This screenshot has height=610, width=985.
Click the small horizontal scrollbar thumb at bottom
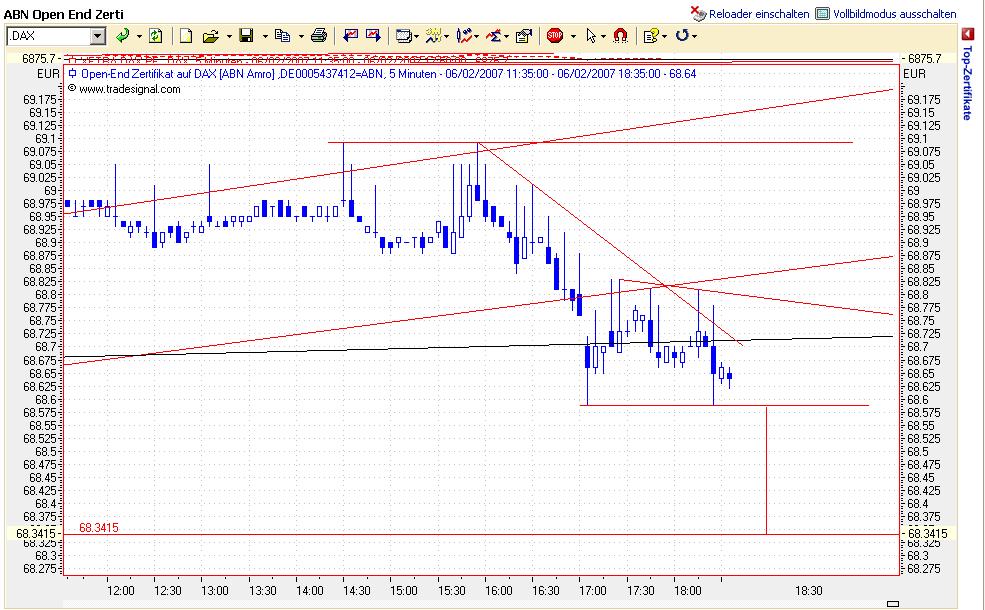pos(893,604)
